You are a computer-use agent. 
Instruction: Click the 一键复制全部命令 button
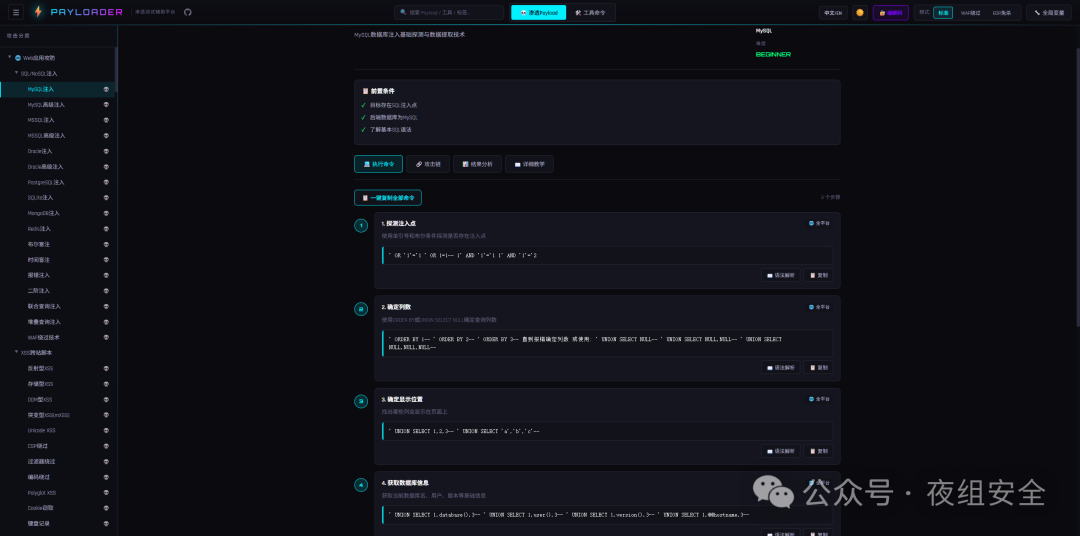coord(388,198)
